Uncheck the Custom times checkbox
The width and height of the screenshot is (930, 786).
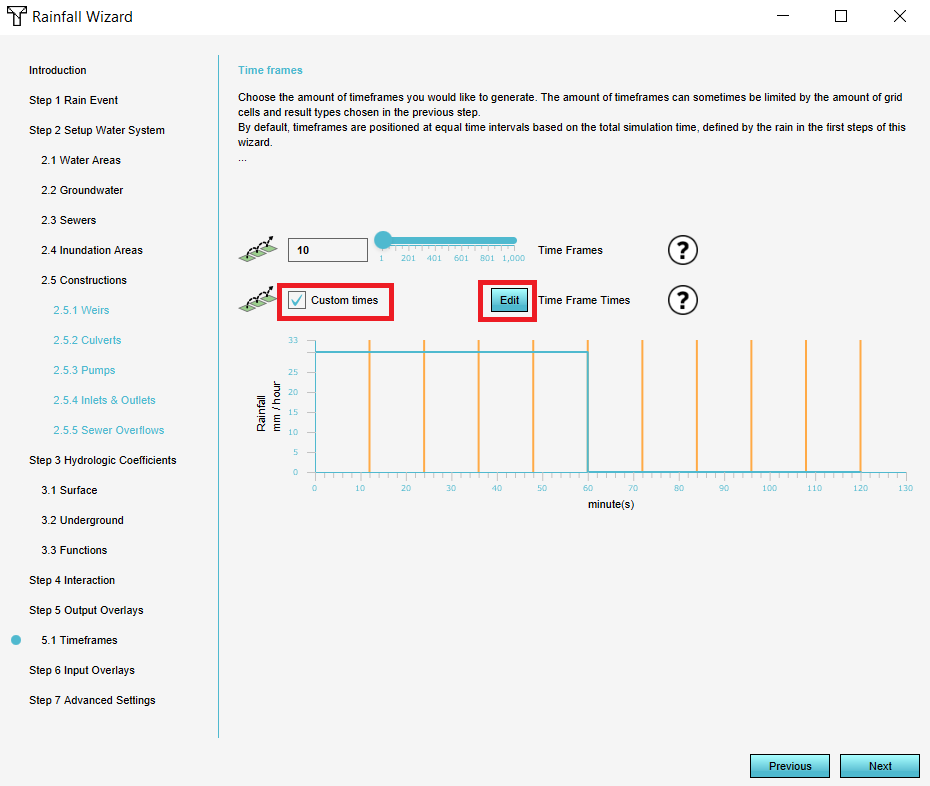297,300
